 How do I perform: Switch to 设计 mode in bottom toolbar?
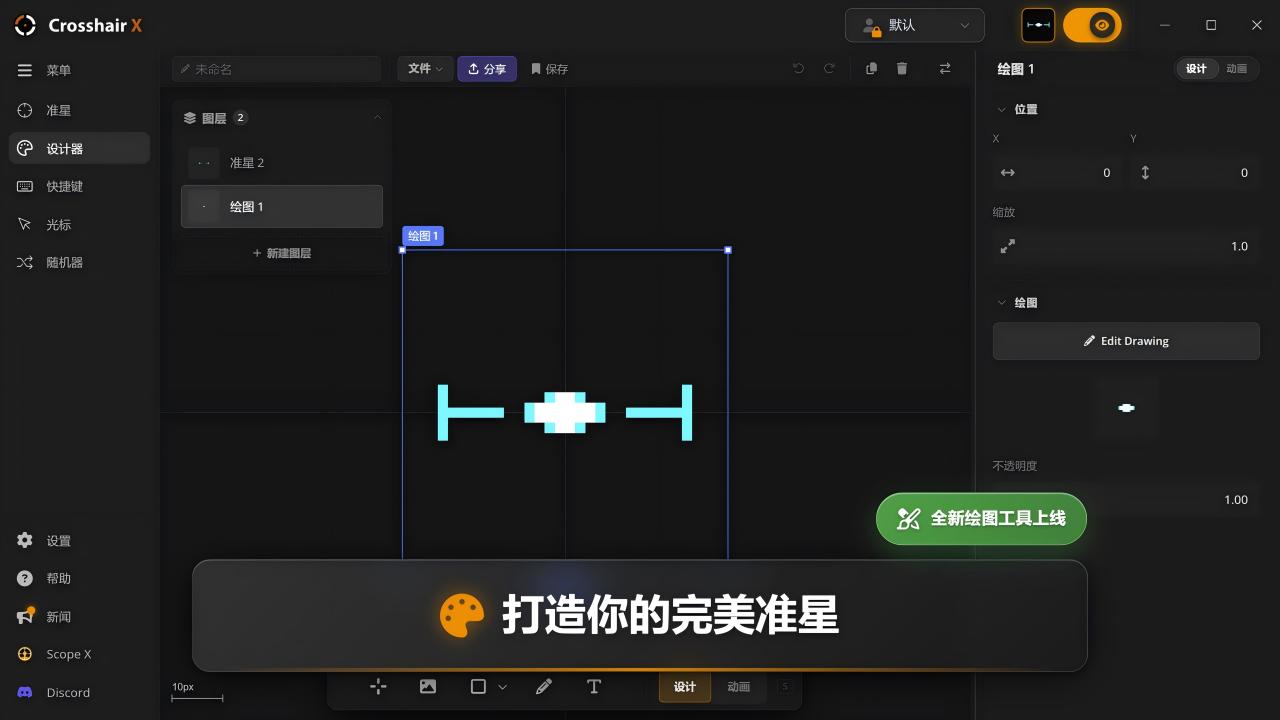pyautogui.click(x=685, y=687)
